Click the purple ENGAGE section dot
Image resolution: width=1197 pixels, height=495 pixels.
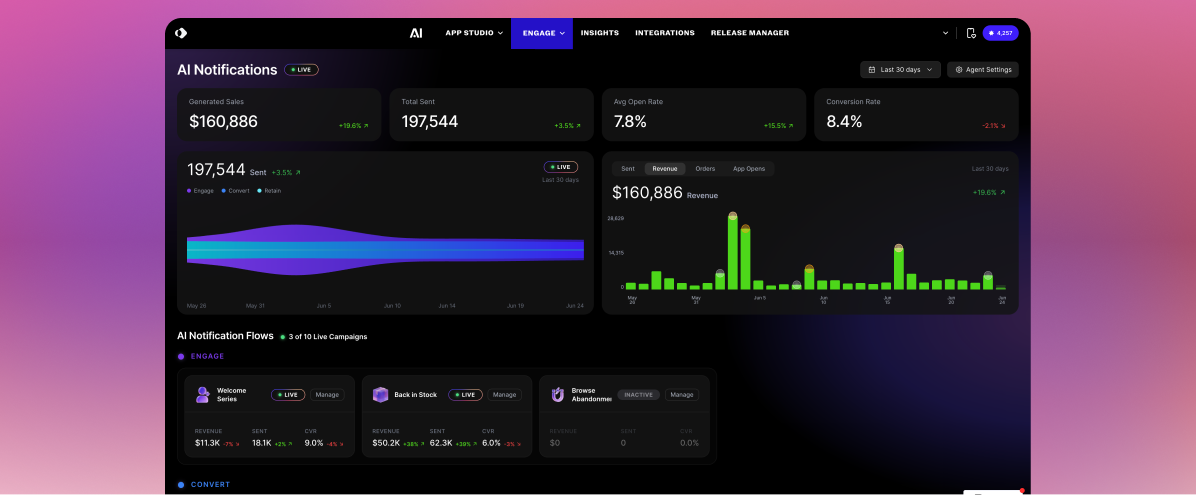pyautogui.click(x=181, y=356)
